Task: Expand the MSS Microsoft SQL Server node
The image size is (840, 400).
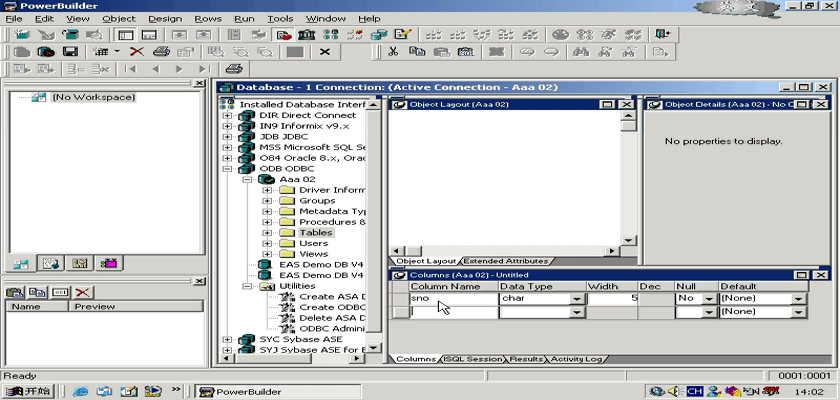Action: pos(227,147)
